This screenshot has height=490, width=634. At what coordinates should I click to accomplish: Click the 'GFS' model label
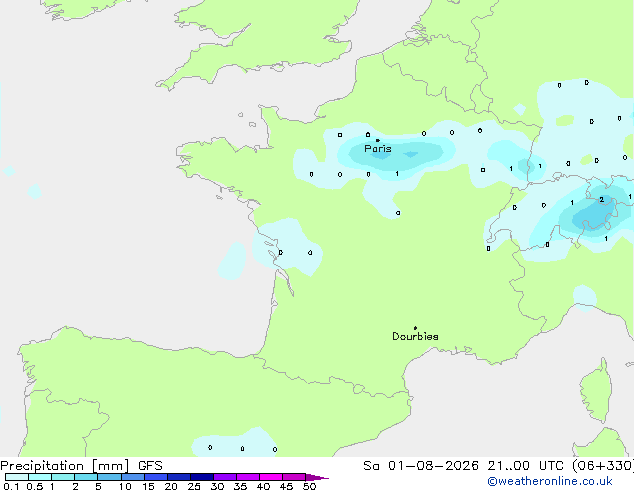150,466
